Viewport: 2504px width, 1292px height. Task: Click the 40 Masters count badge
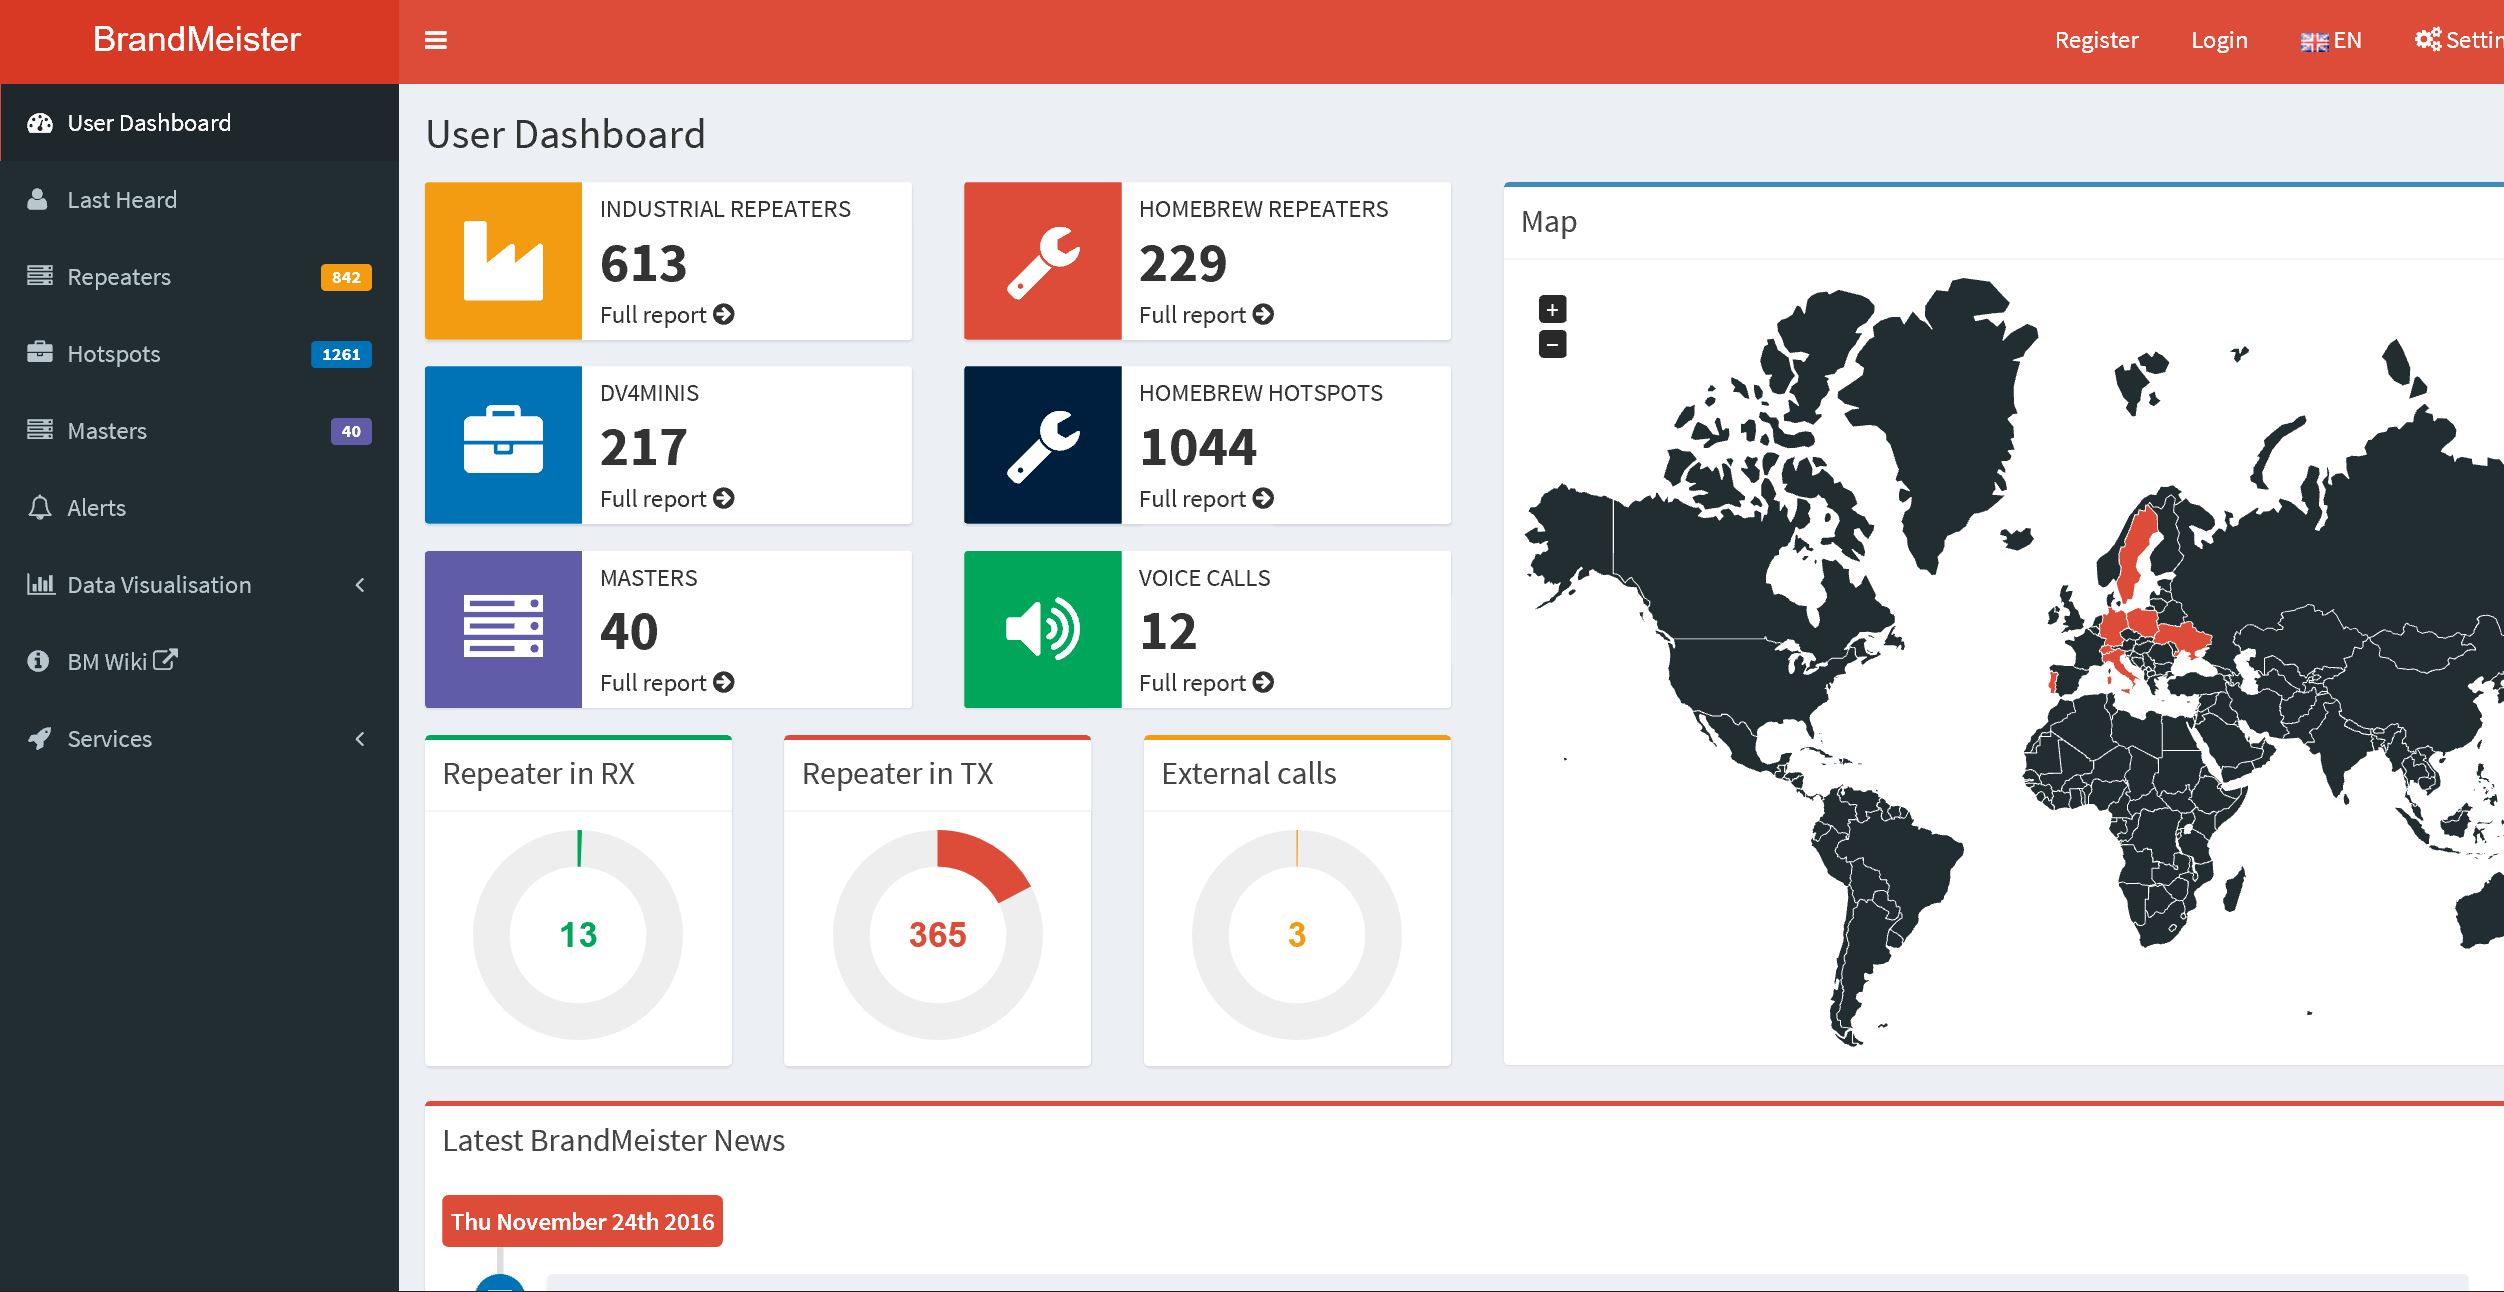coord(351,431)
